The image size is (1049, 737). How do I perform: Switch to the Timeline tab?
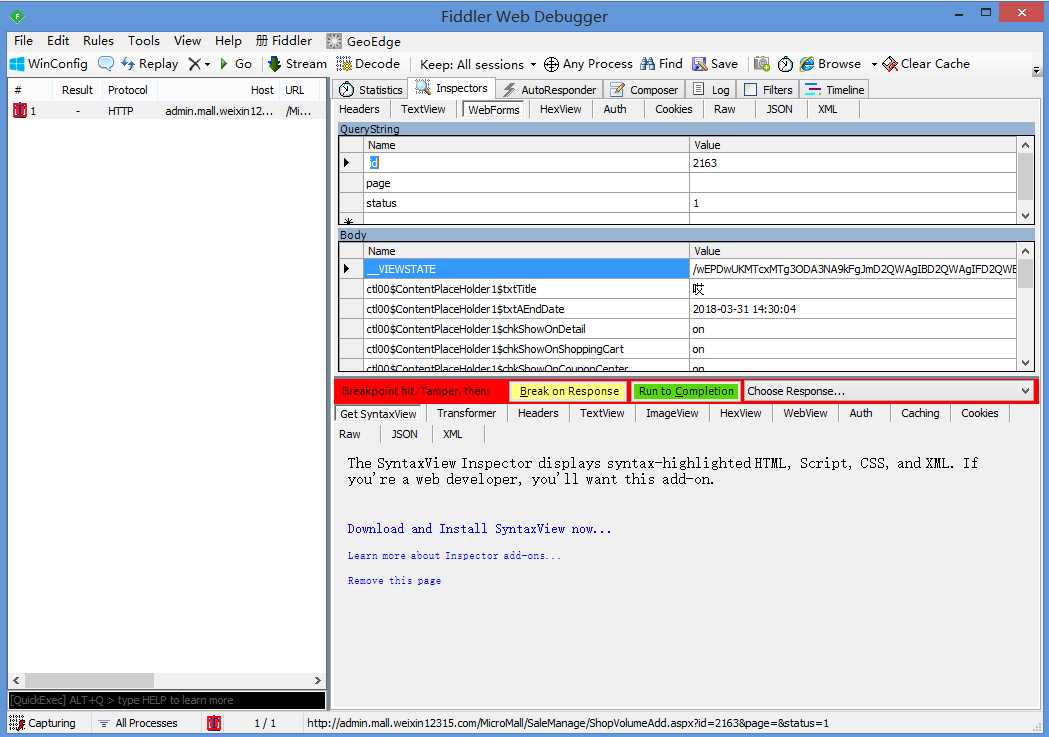pos(834,90)
